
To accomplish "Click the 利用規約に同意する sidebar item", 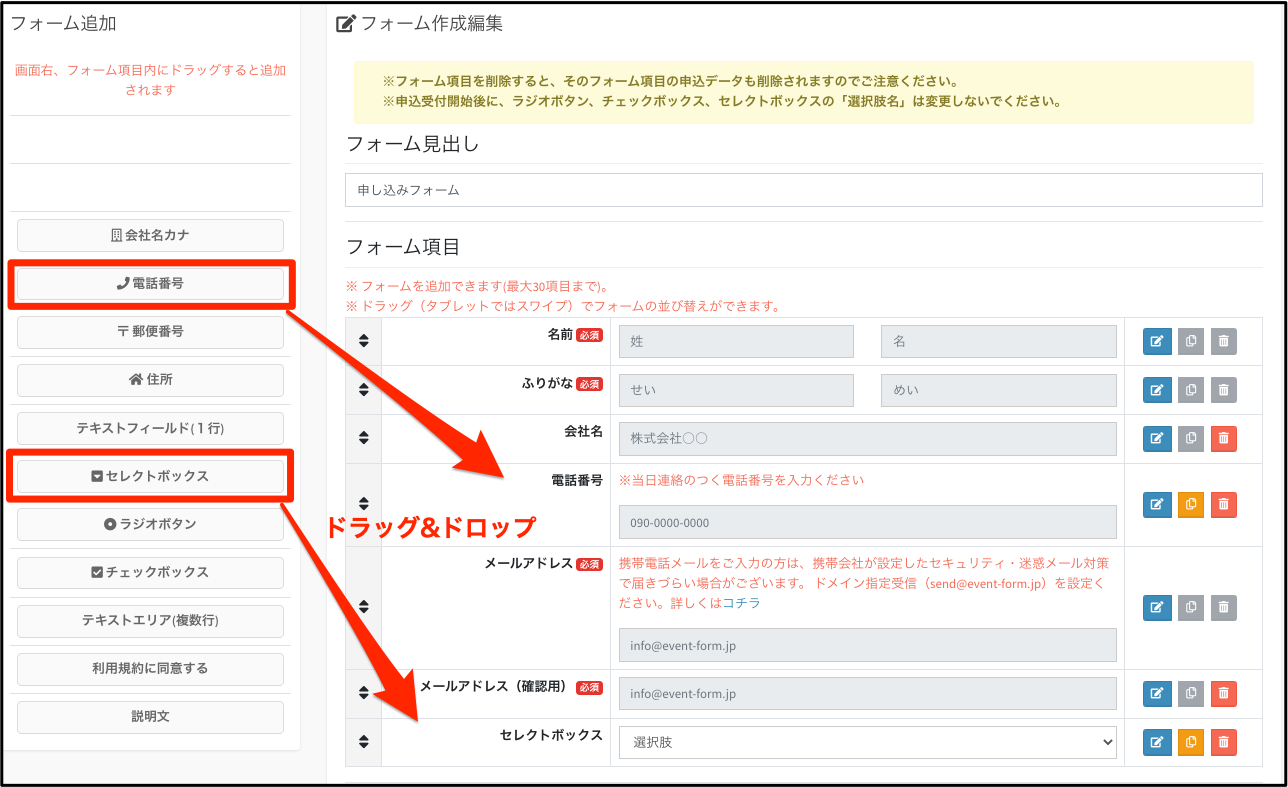I will pyautogui.click(x=150, y=669).
